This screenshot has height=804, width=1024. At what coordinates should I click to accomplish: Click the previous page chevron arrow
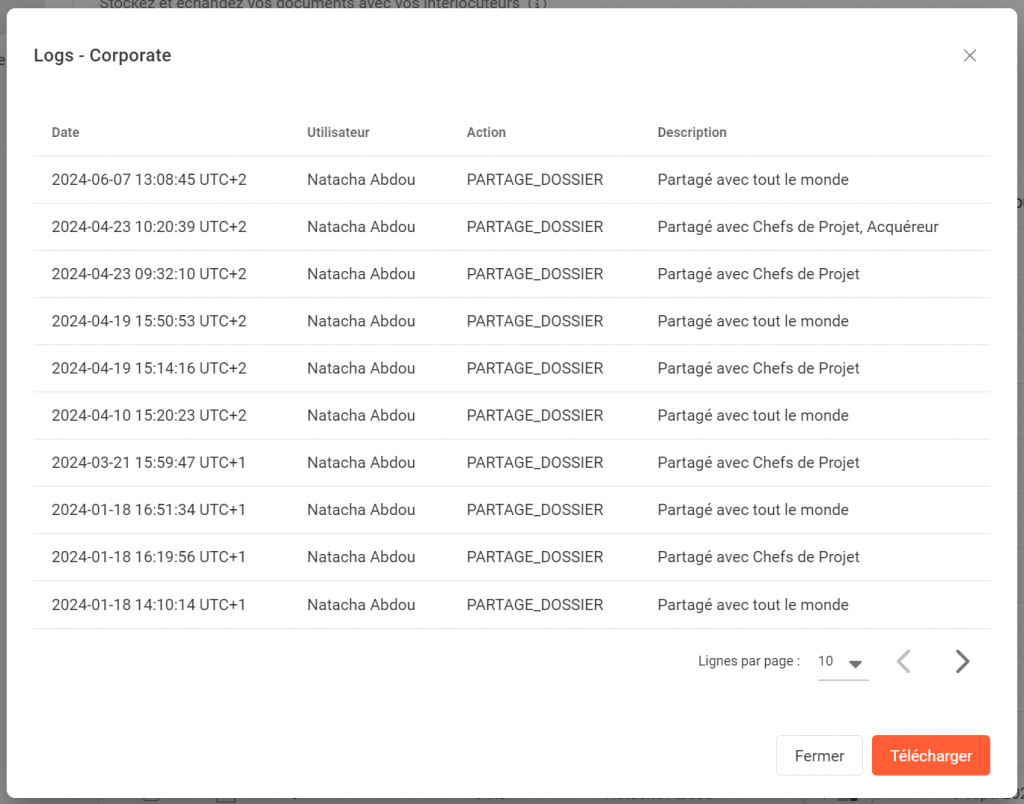[904, 661]
